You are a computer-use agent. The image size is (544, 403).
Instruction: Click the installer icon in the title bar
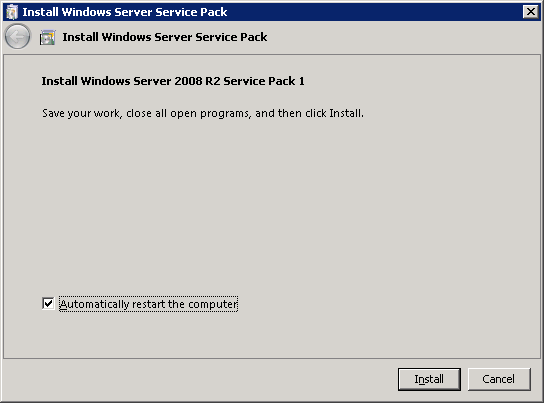tap(11, 12)
